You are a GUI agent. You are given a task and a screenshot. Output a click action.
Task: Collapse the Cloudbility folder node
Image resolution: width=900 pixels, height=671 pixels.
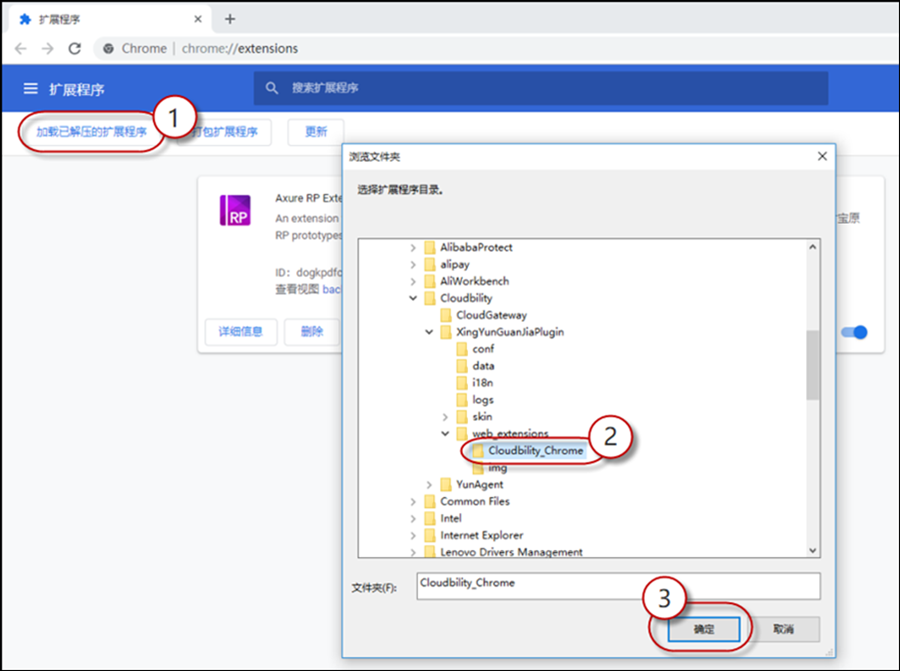tap(413, 298)
